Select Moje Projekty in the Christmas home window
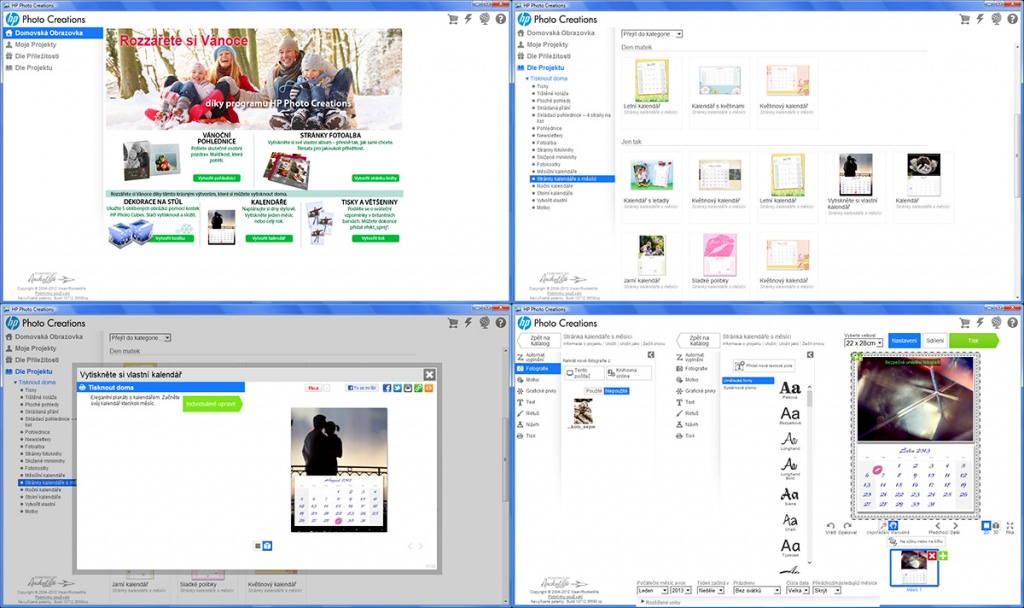The width and height of the screenshot is (1024, 608). (x=35, y=44)
